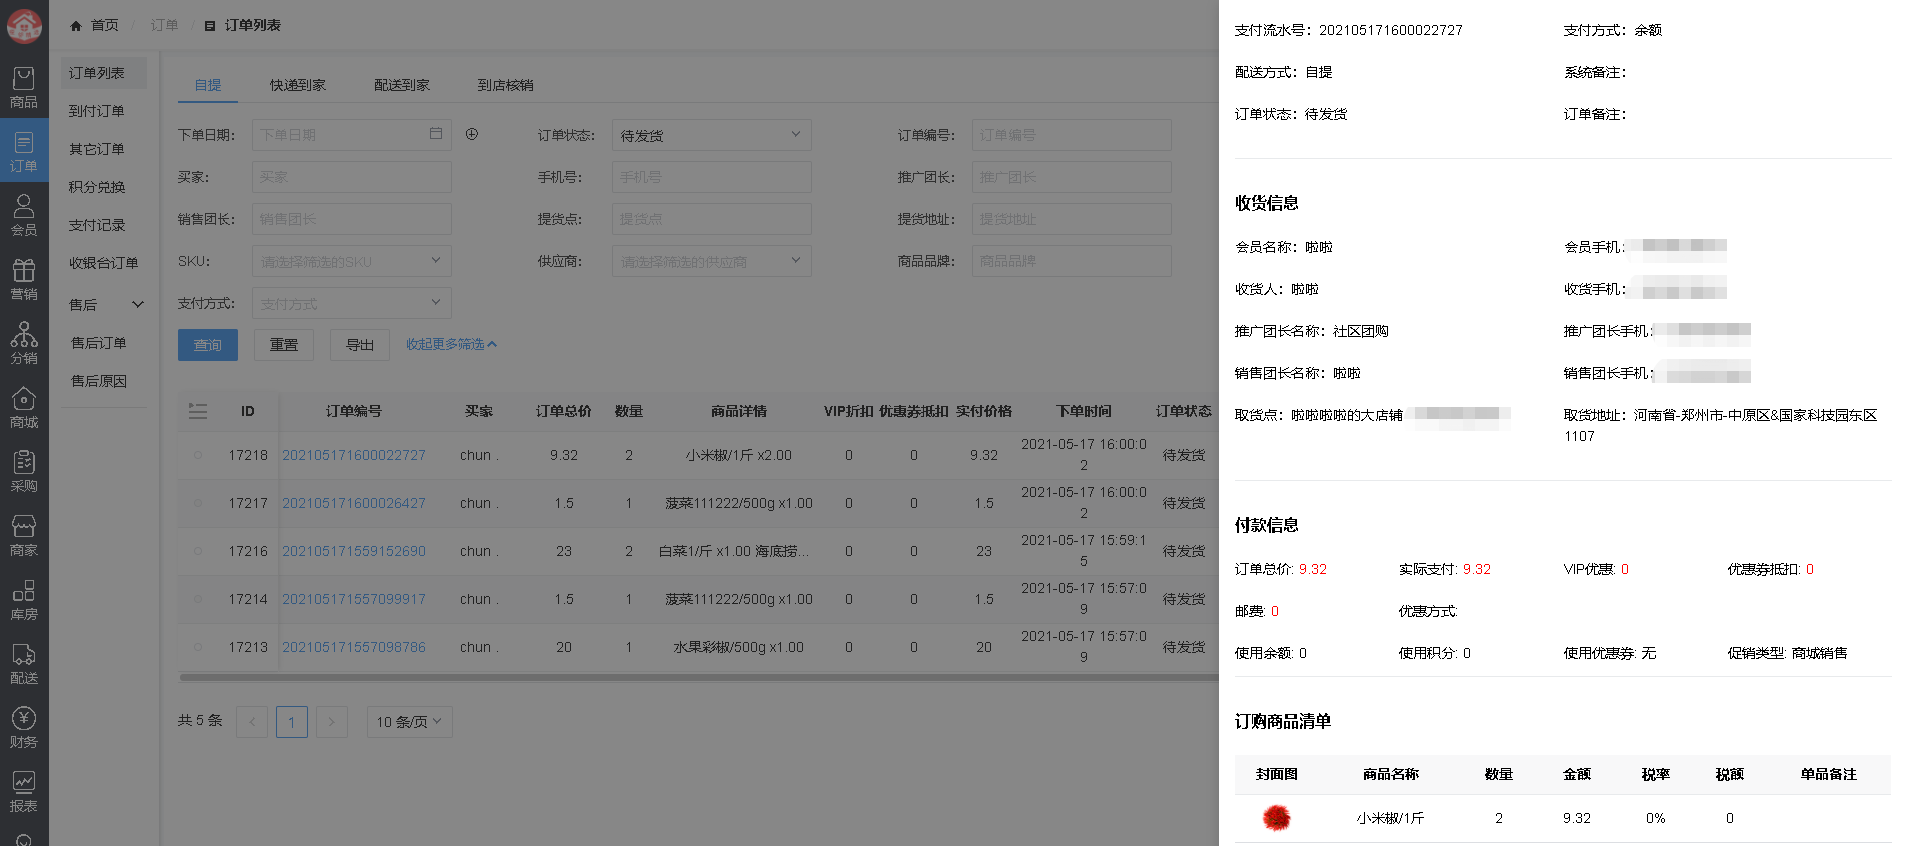Screen dimensions: 1910x846
Task: Open the 配送 delivery truck icon
Action: tap(24, 663)
